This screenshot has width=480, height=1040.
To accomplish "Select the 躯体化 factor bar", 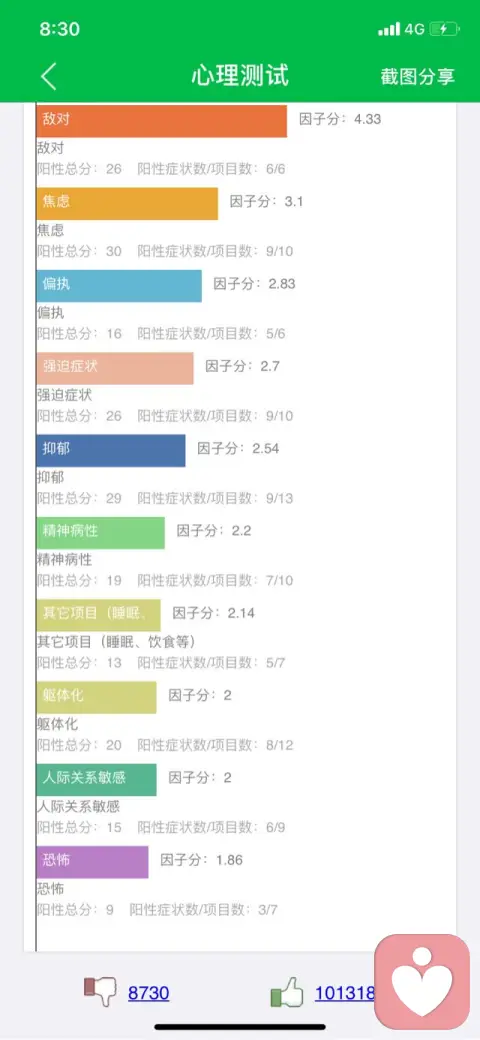I will click(97, 696).
